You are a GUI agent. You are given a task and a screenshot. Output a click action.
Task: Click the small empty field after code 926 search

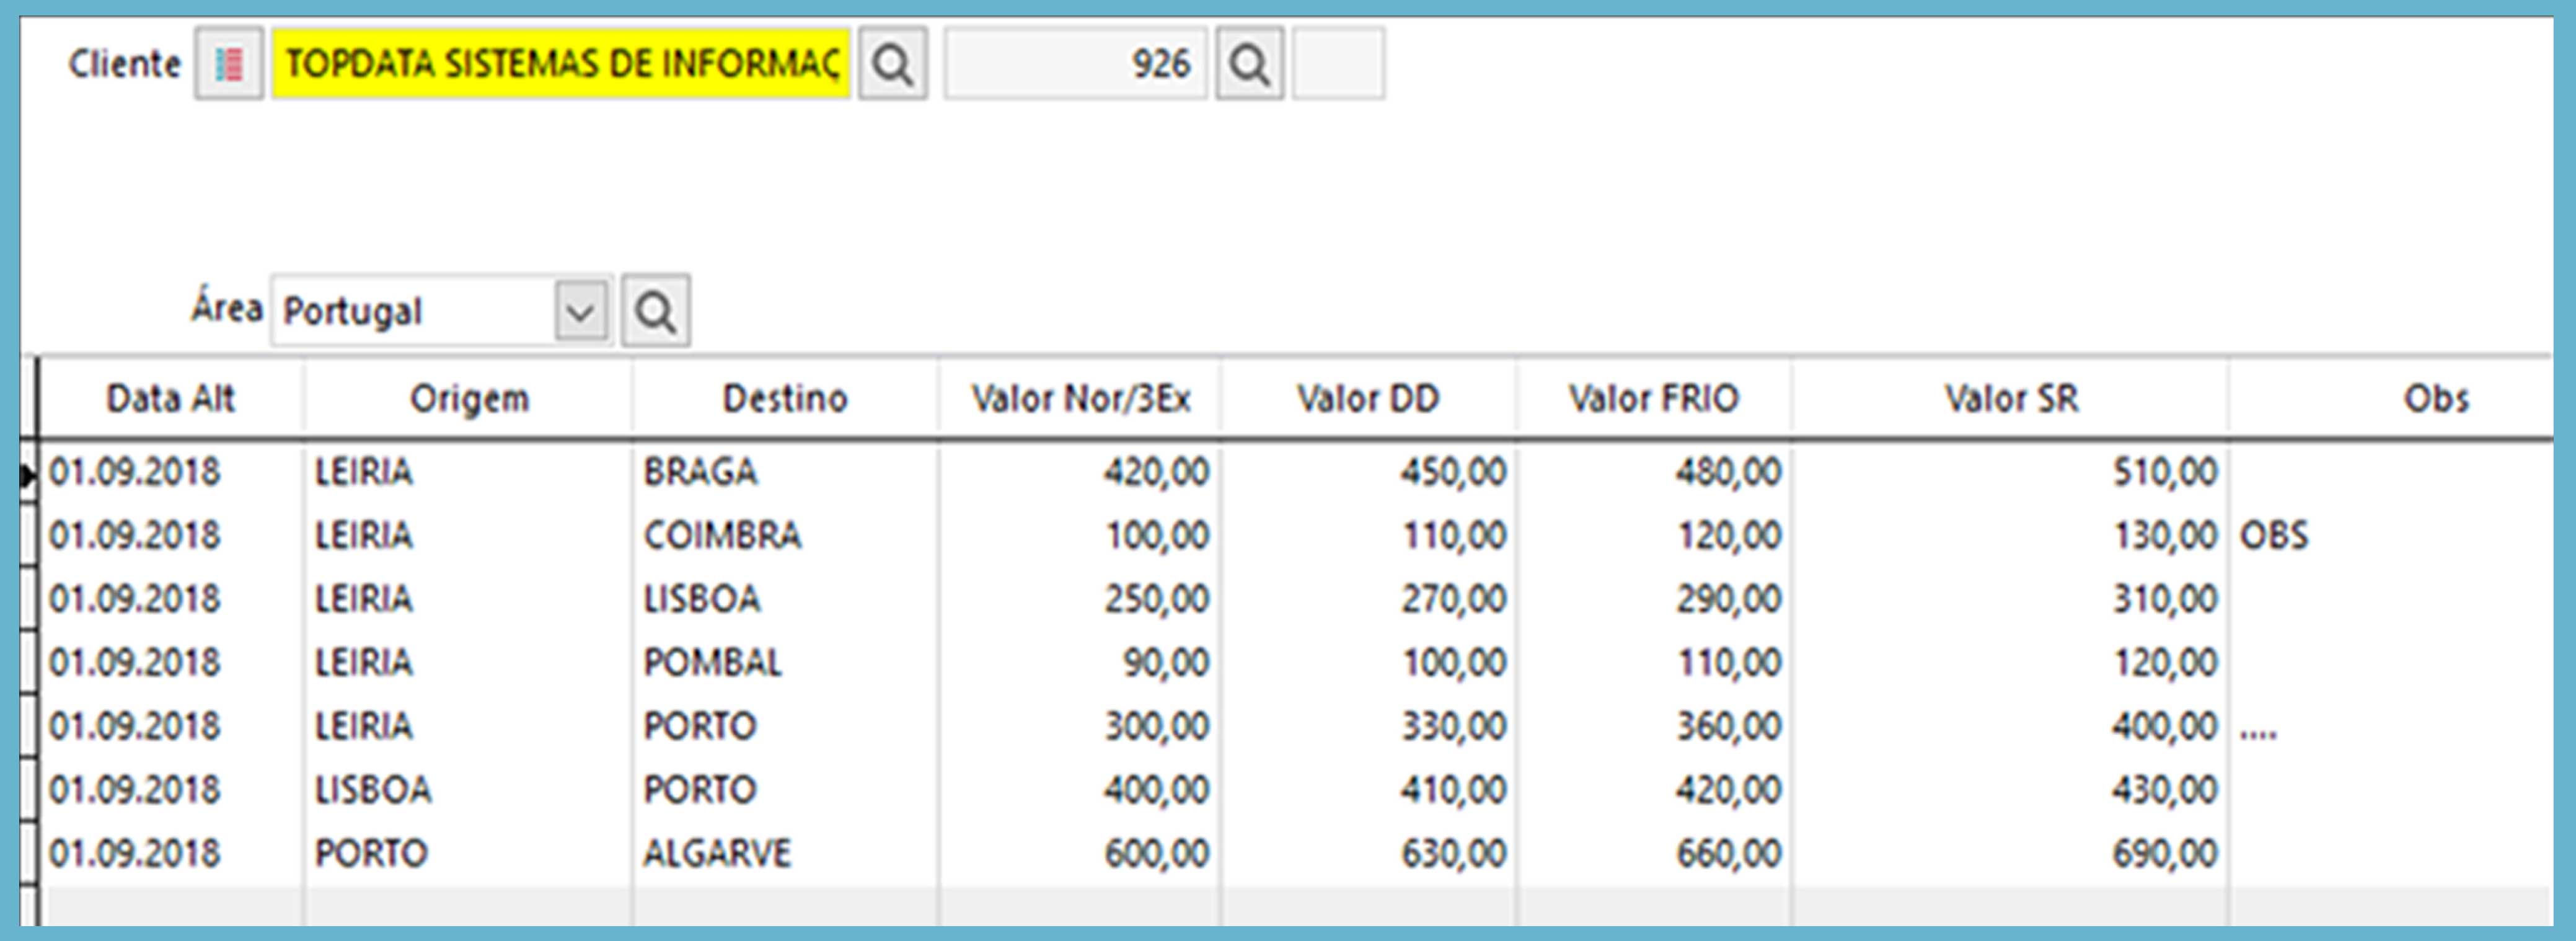1338,64
